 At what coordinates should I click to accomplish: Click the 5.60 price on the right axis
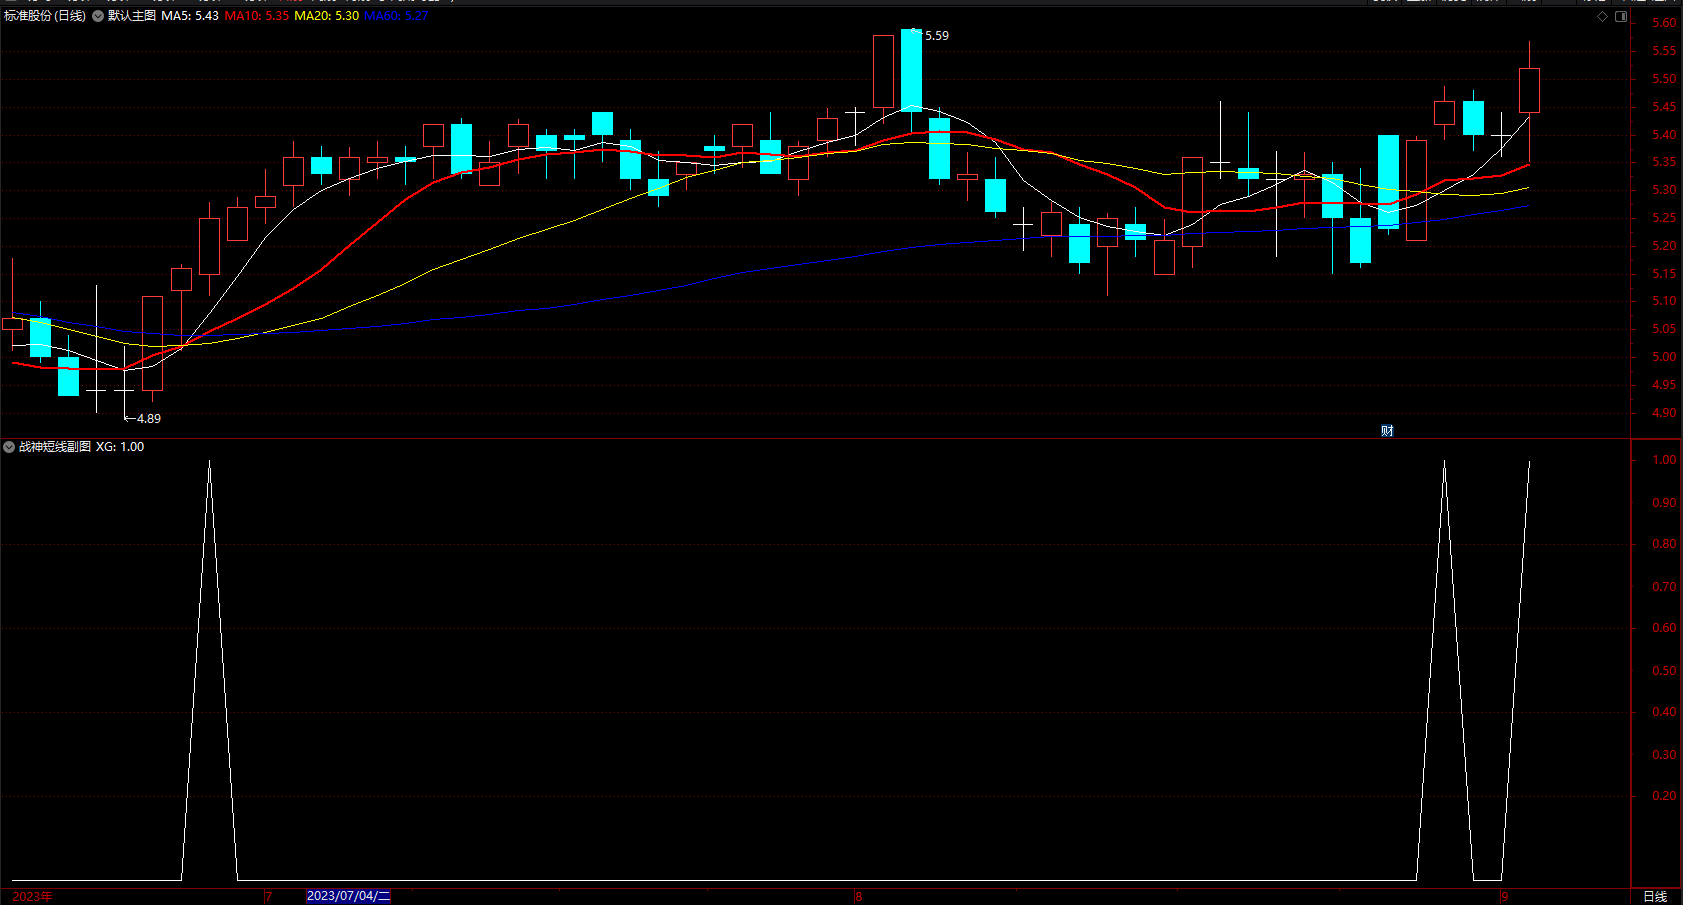tap(1664, 23)
